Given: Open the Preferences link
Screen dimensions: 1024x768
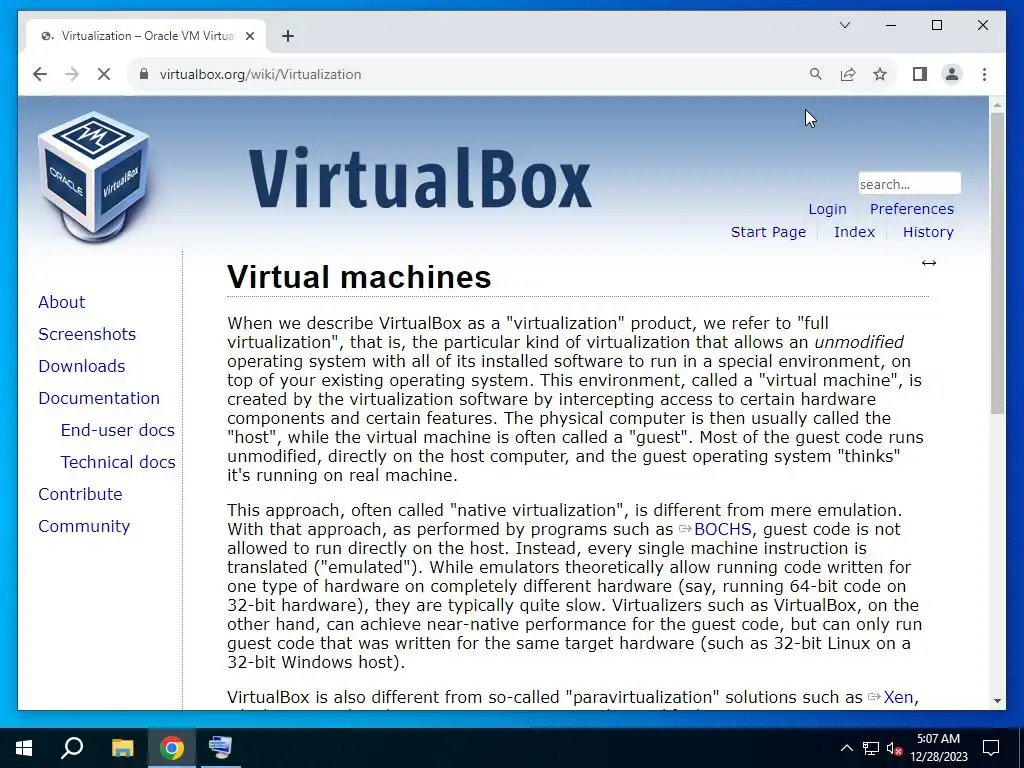Looking at the screenshot, I should (911, 209).
